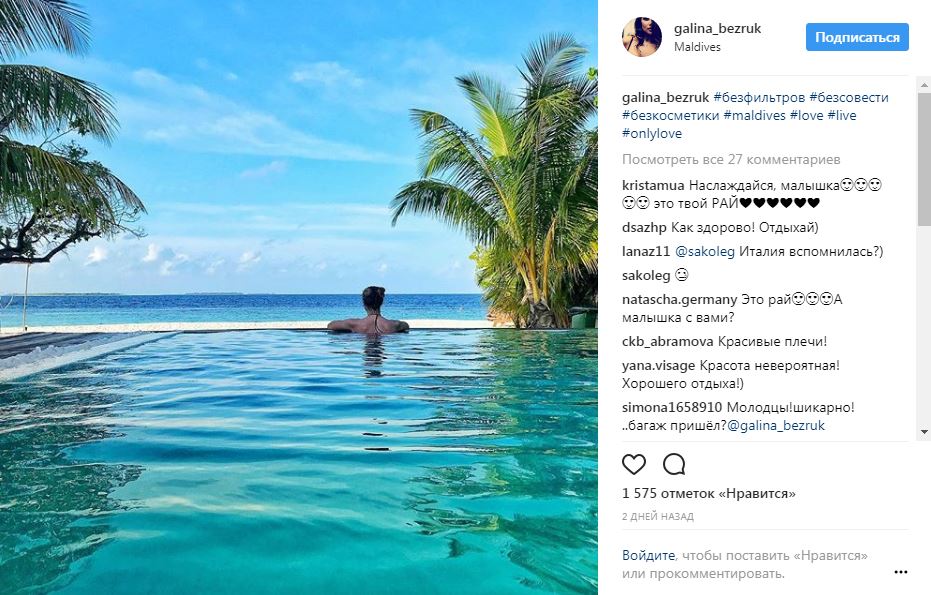Expand all comments via Посмотреть все 27 комментариев
This screenshot has width=931, height=595.
(x=731, y=160)
